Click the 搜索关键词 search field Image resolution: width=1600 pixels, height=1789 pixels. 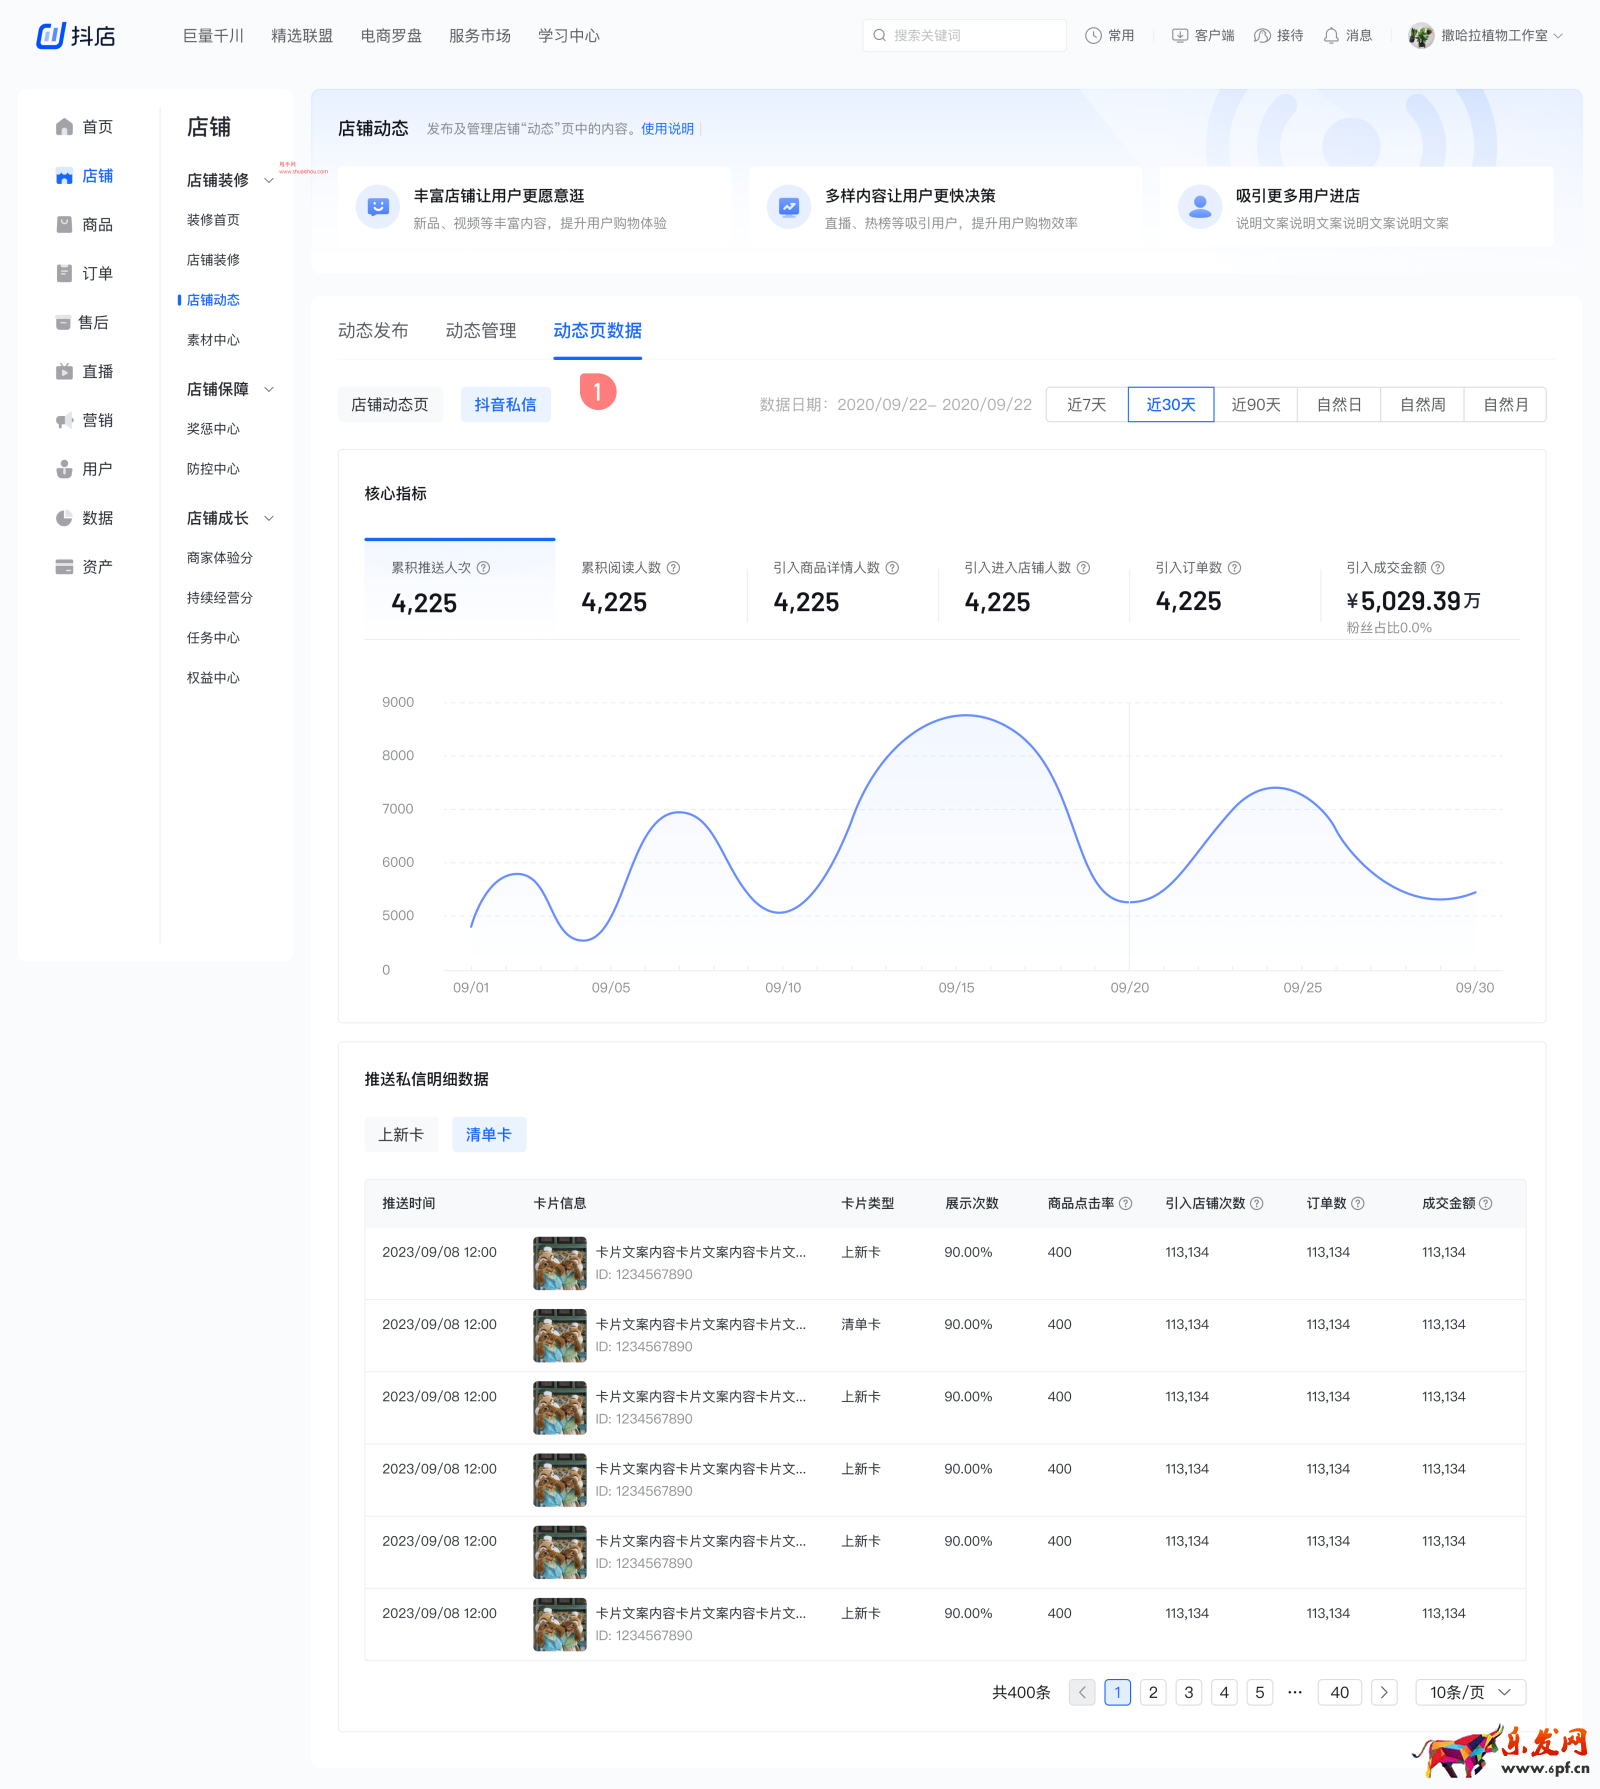tap(965, 36)
